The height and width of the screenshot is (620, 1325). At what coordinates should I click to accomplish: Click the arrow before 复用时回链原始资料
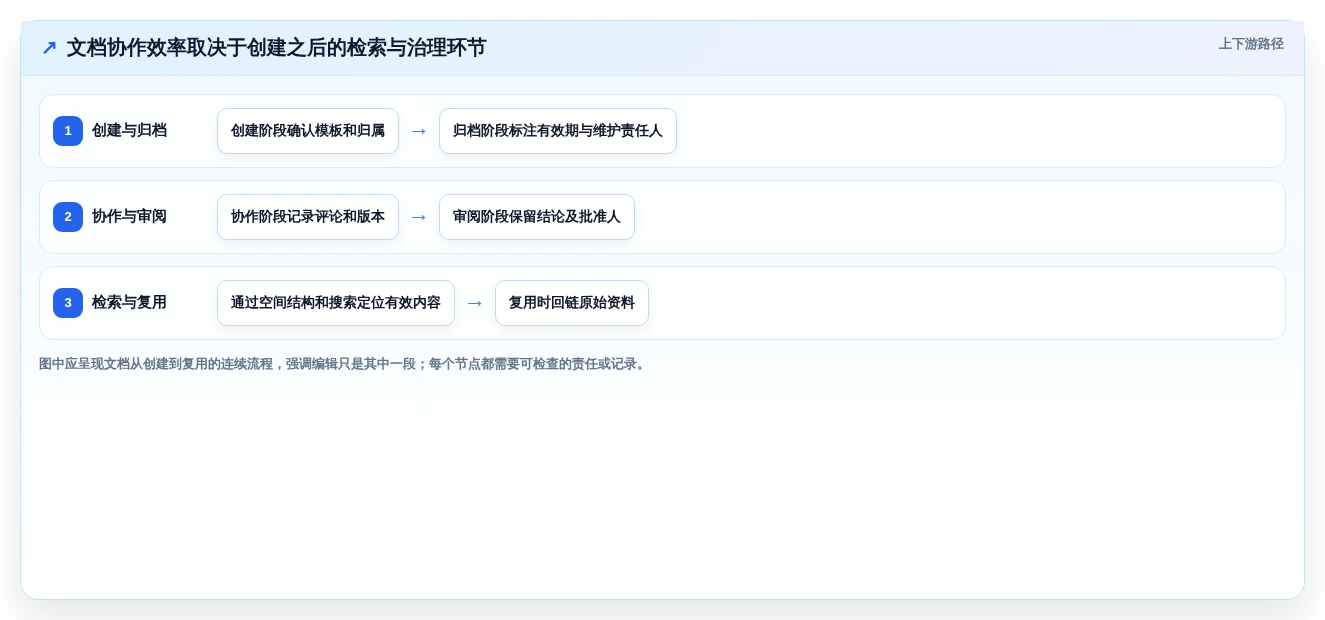475,303
